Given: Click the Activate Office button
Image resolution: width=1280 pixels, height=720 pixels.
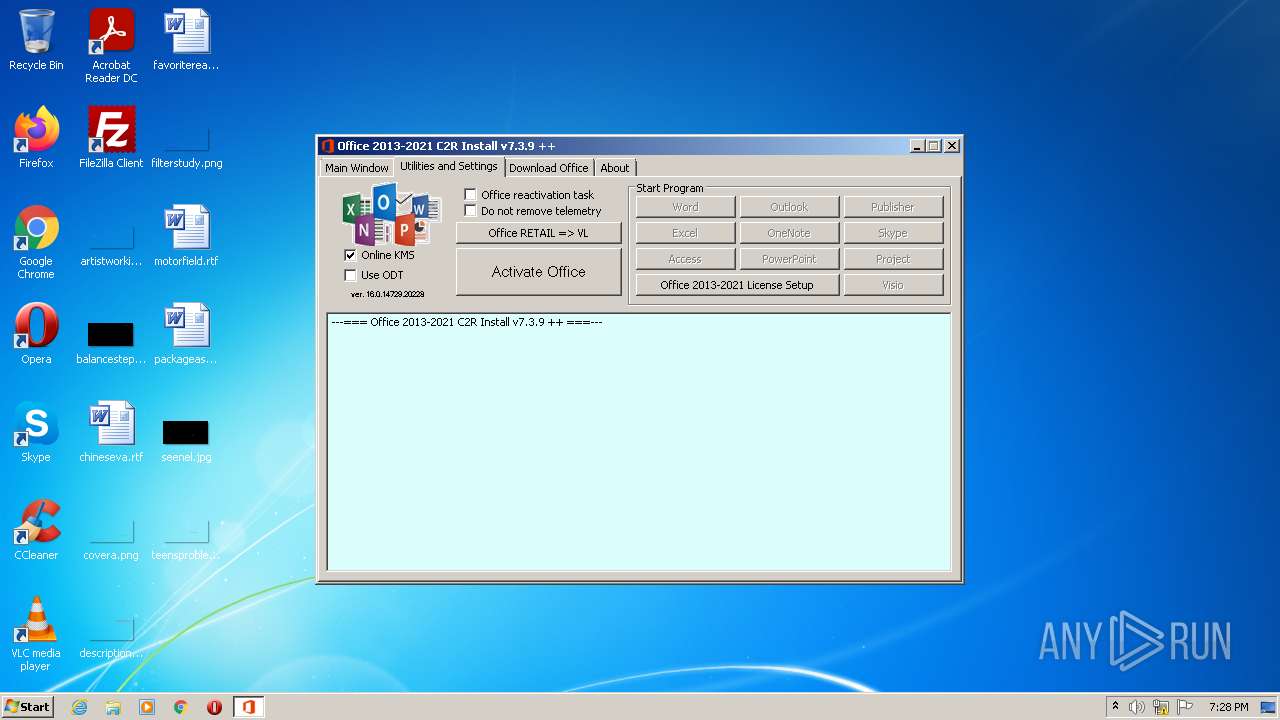Looking at the screenshot, I should [x=538, y=272].
